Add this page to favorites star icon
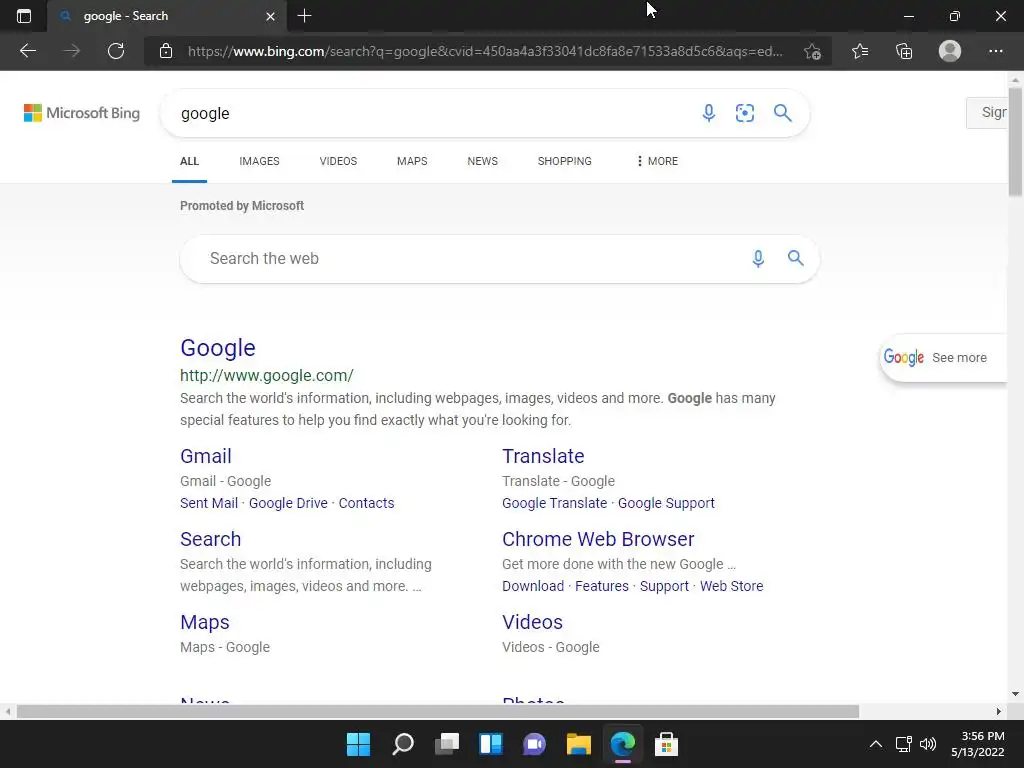 (812, 51)
